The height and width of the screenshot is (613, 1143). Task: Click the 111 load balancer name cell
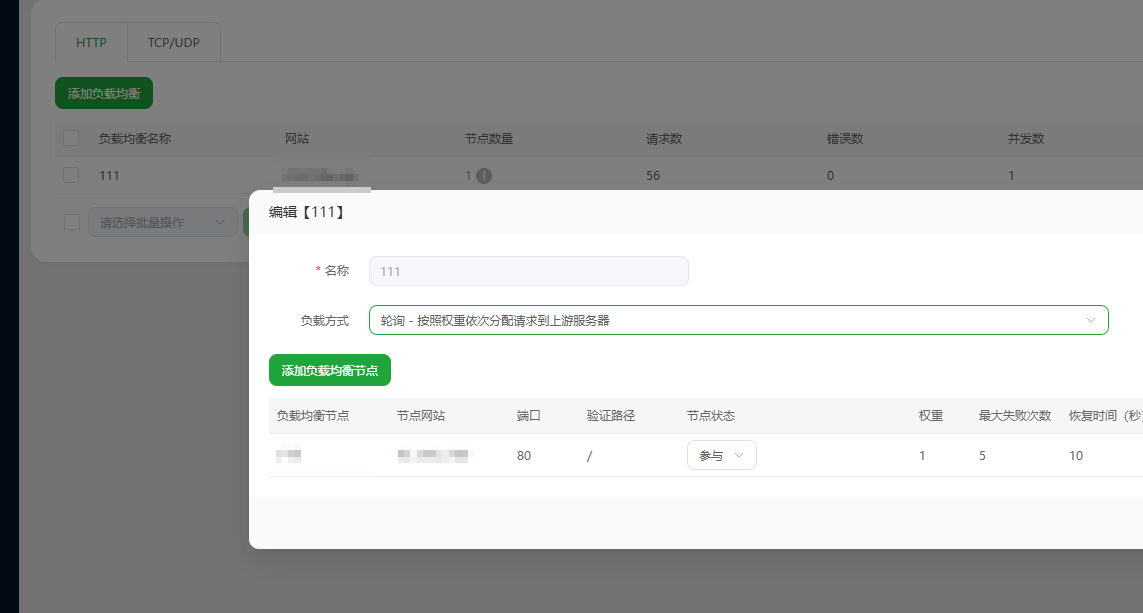pyautogui.click(x=109, y=176)
